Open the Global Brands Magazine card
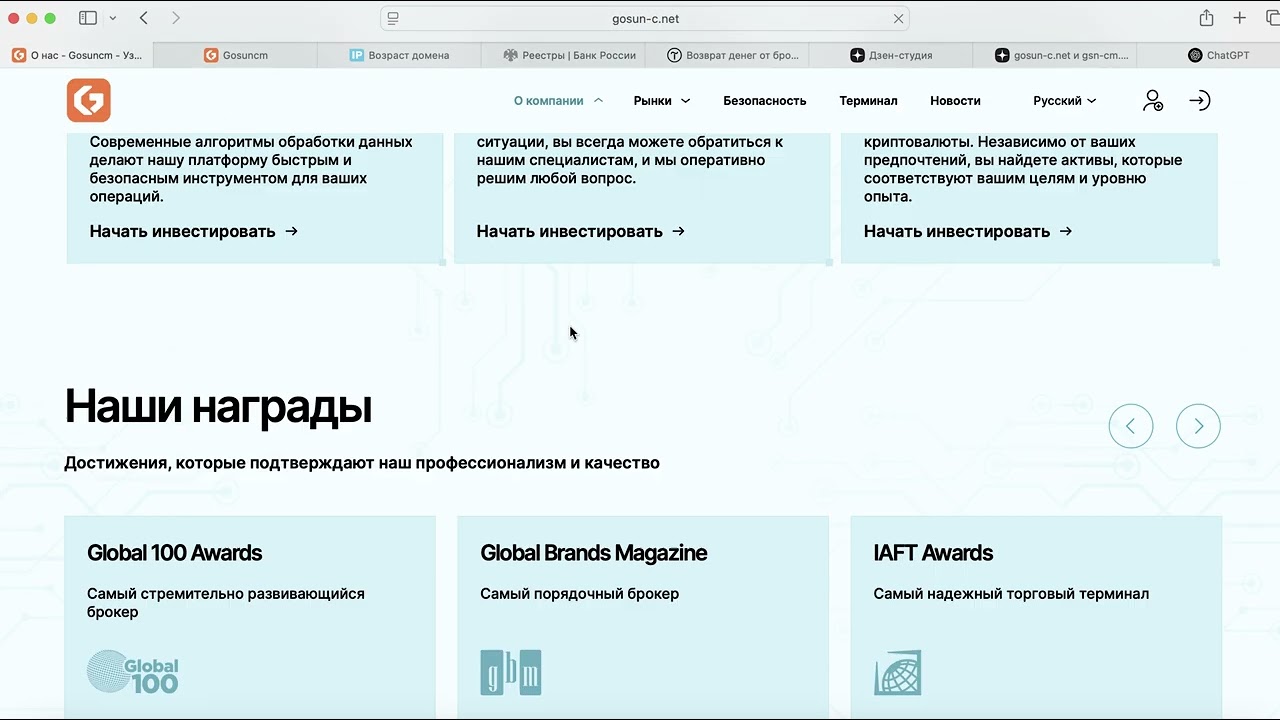 (x=643, y=617)
